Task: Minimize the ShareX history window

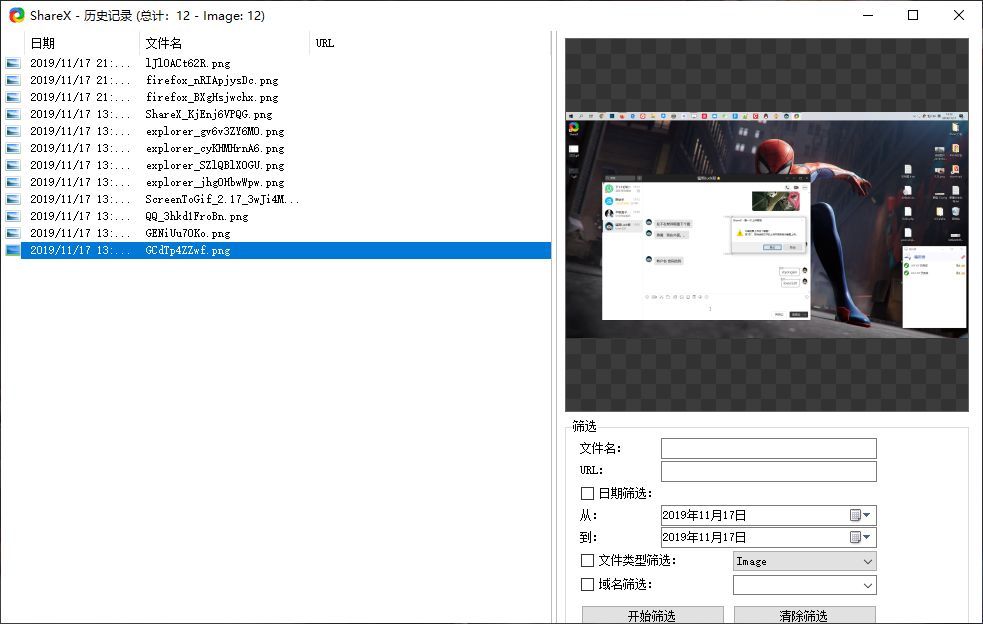Action: [x=868, y=15]
